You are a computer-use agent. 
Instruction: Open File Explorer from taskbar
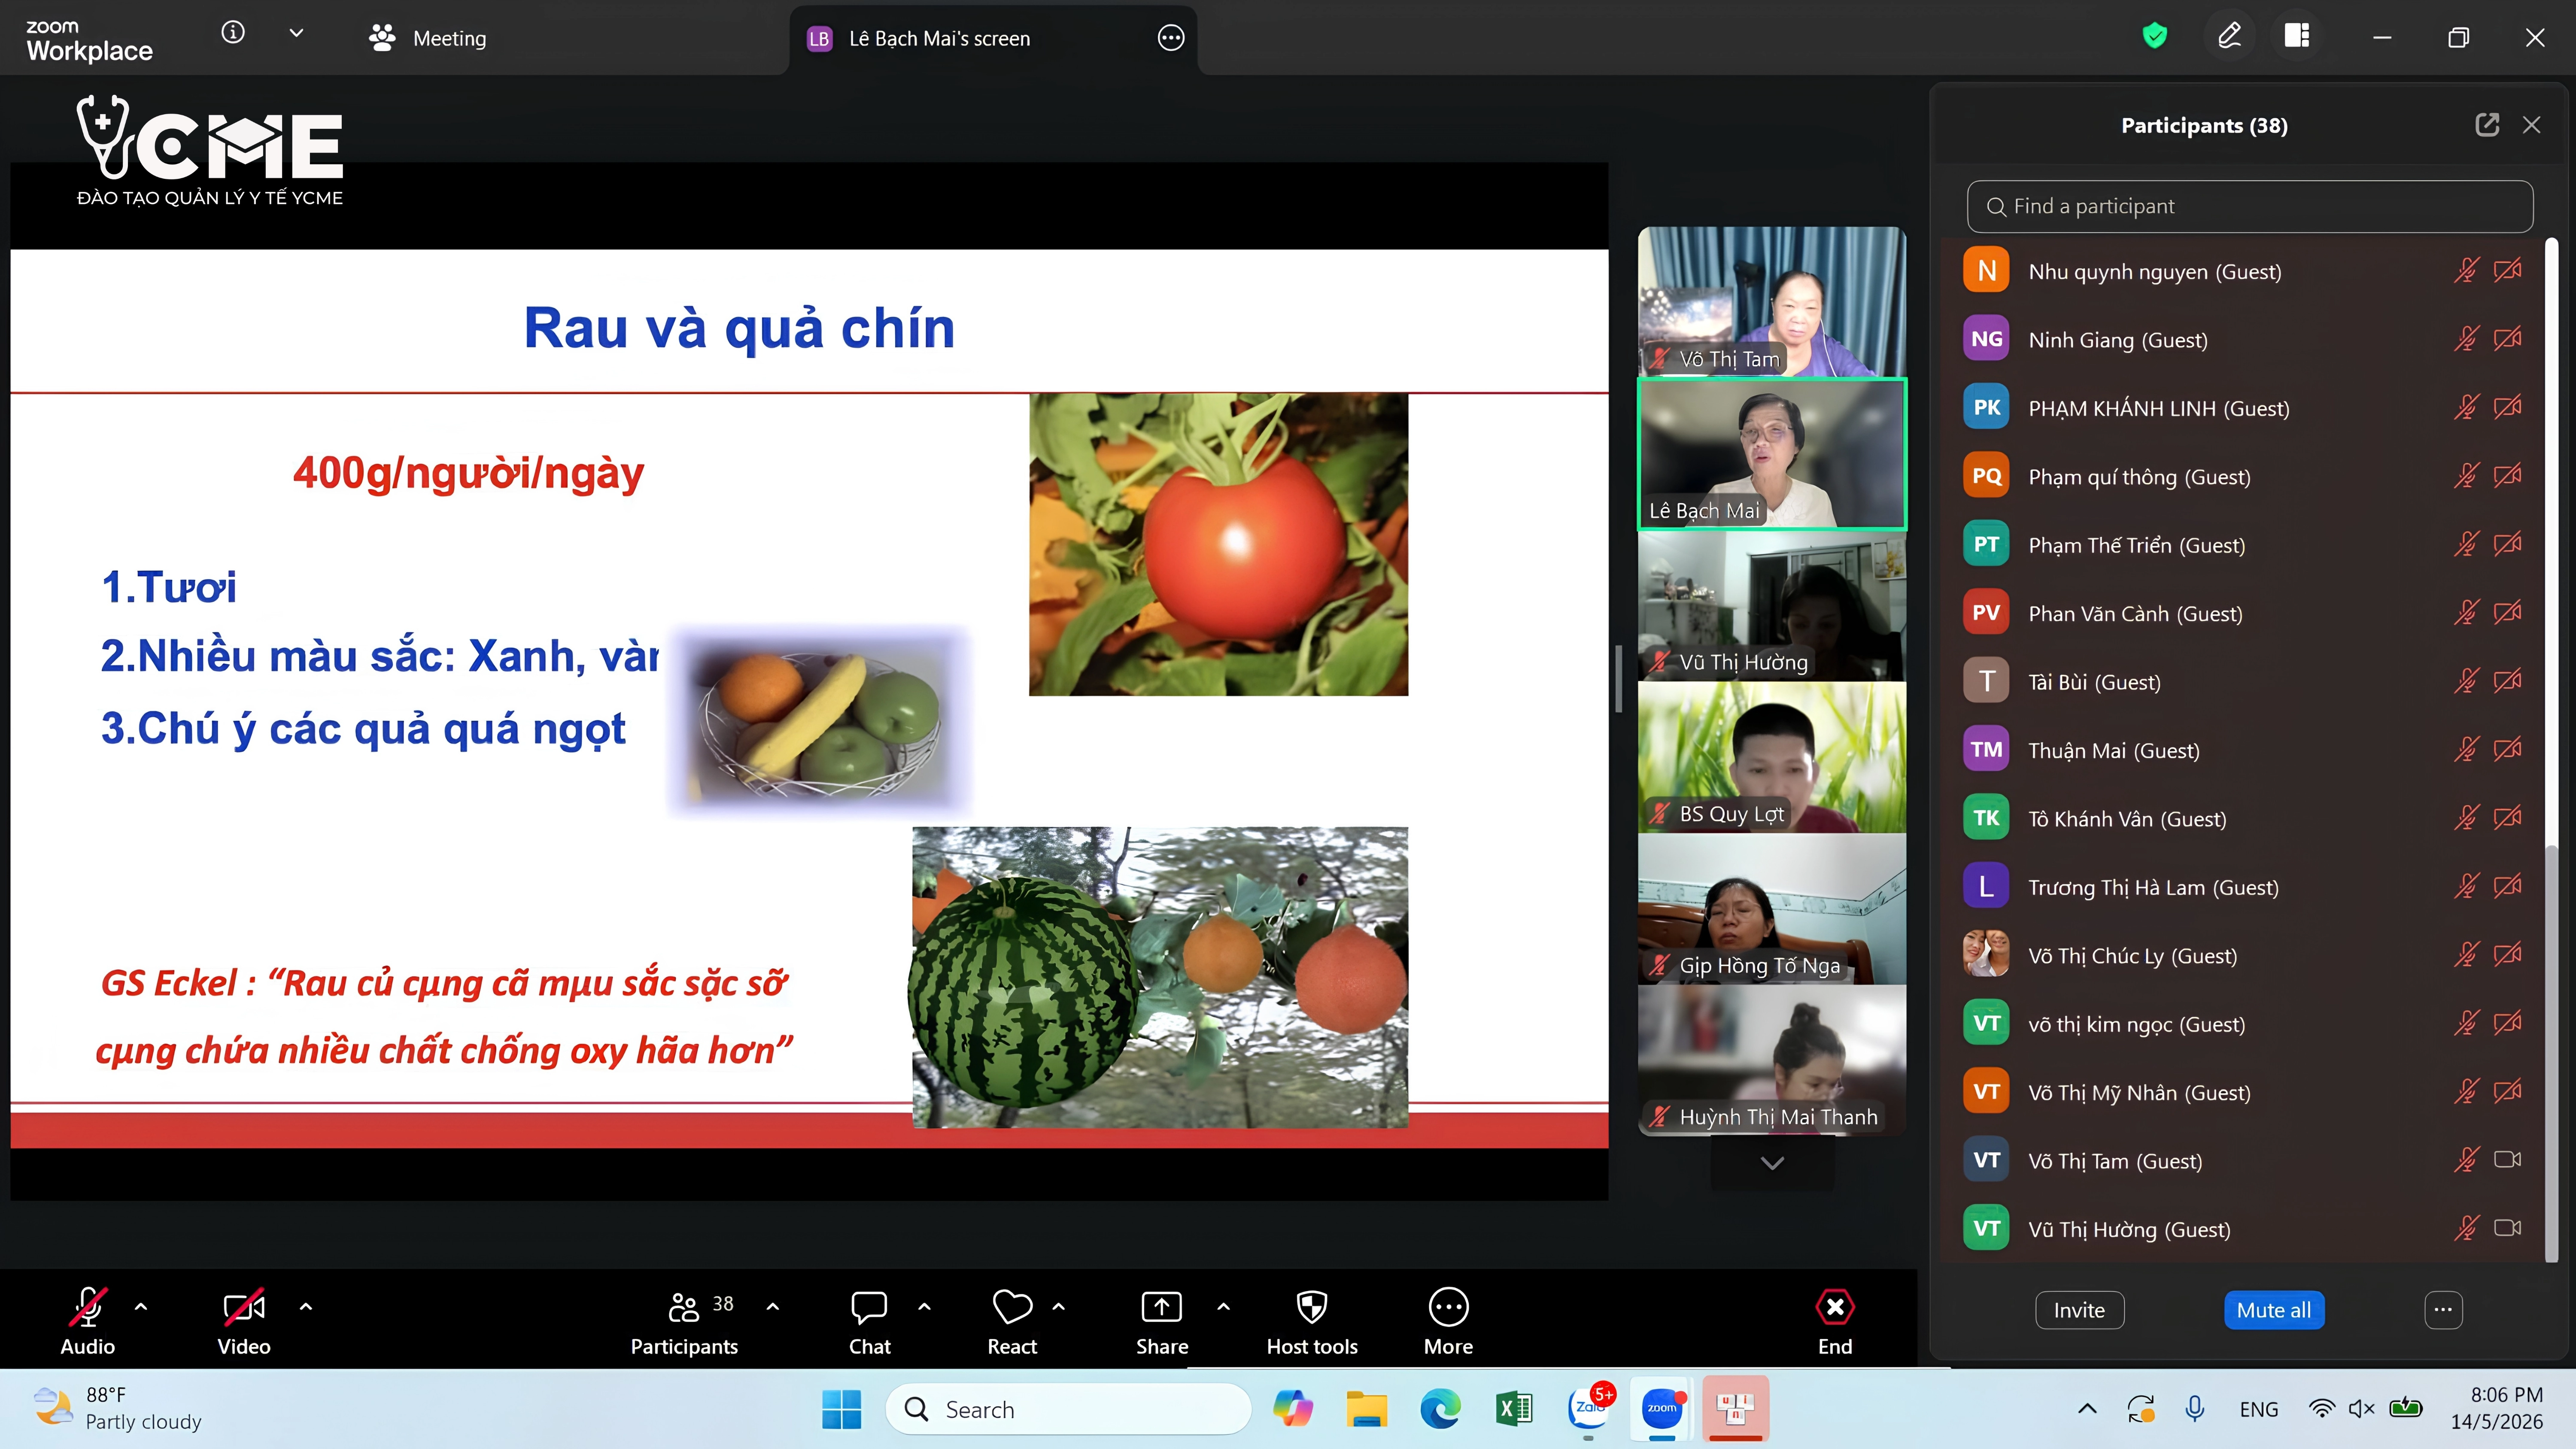[1366, 1409]
